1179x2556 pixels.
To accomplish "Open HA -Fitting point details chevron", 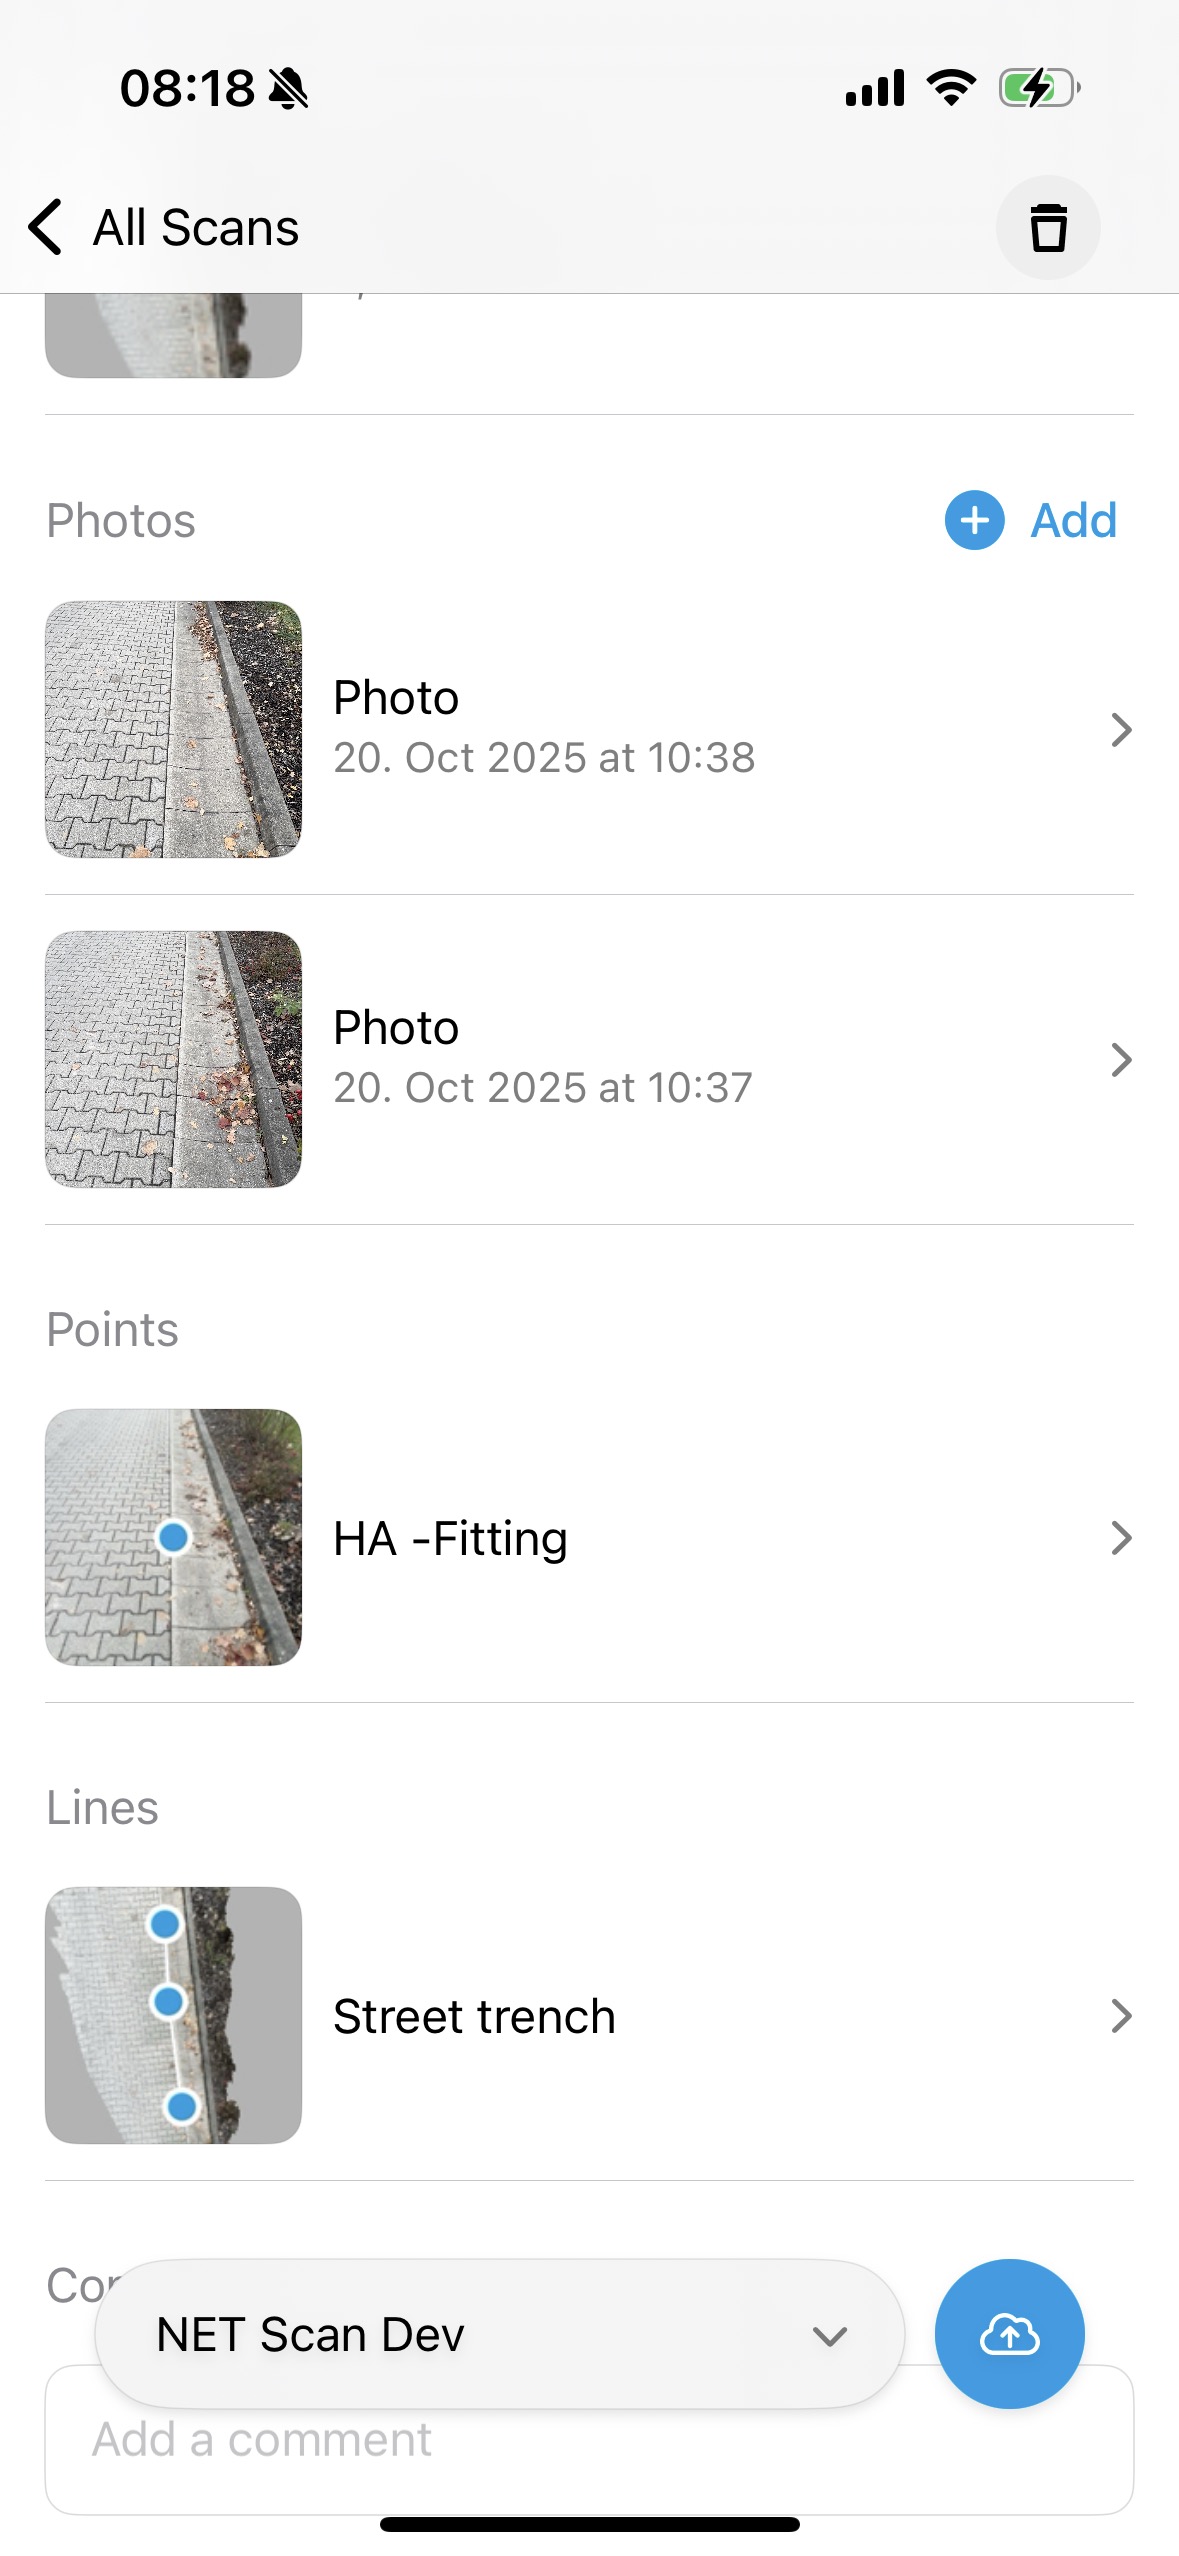I will click(x=1121, y=1538).
